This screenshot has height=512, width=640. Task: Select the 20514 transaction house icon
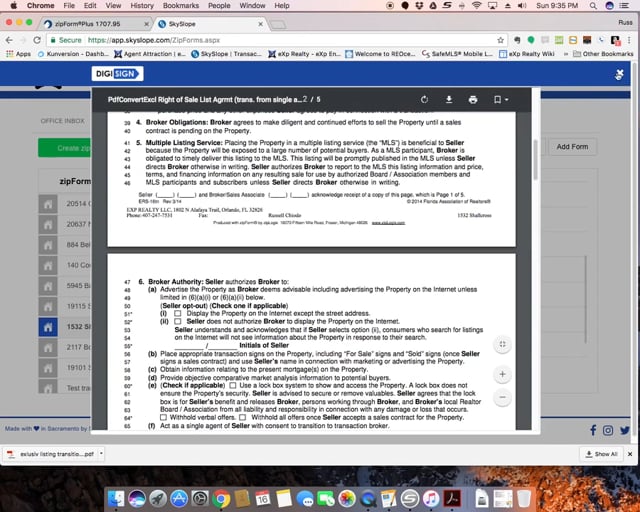48,204
